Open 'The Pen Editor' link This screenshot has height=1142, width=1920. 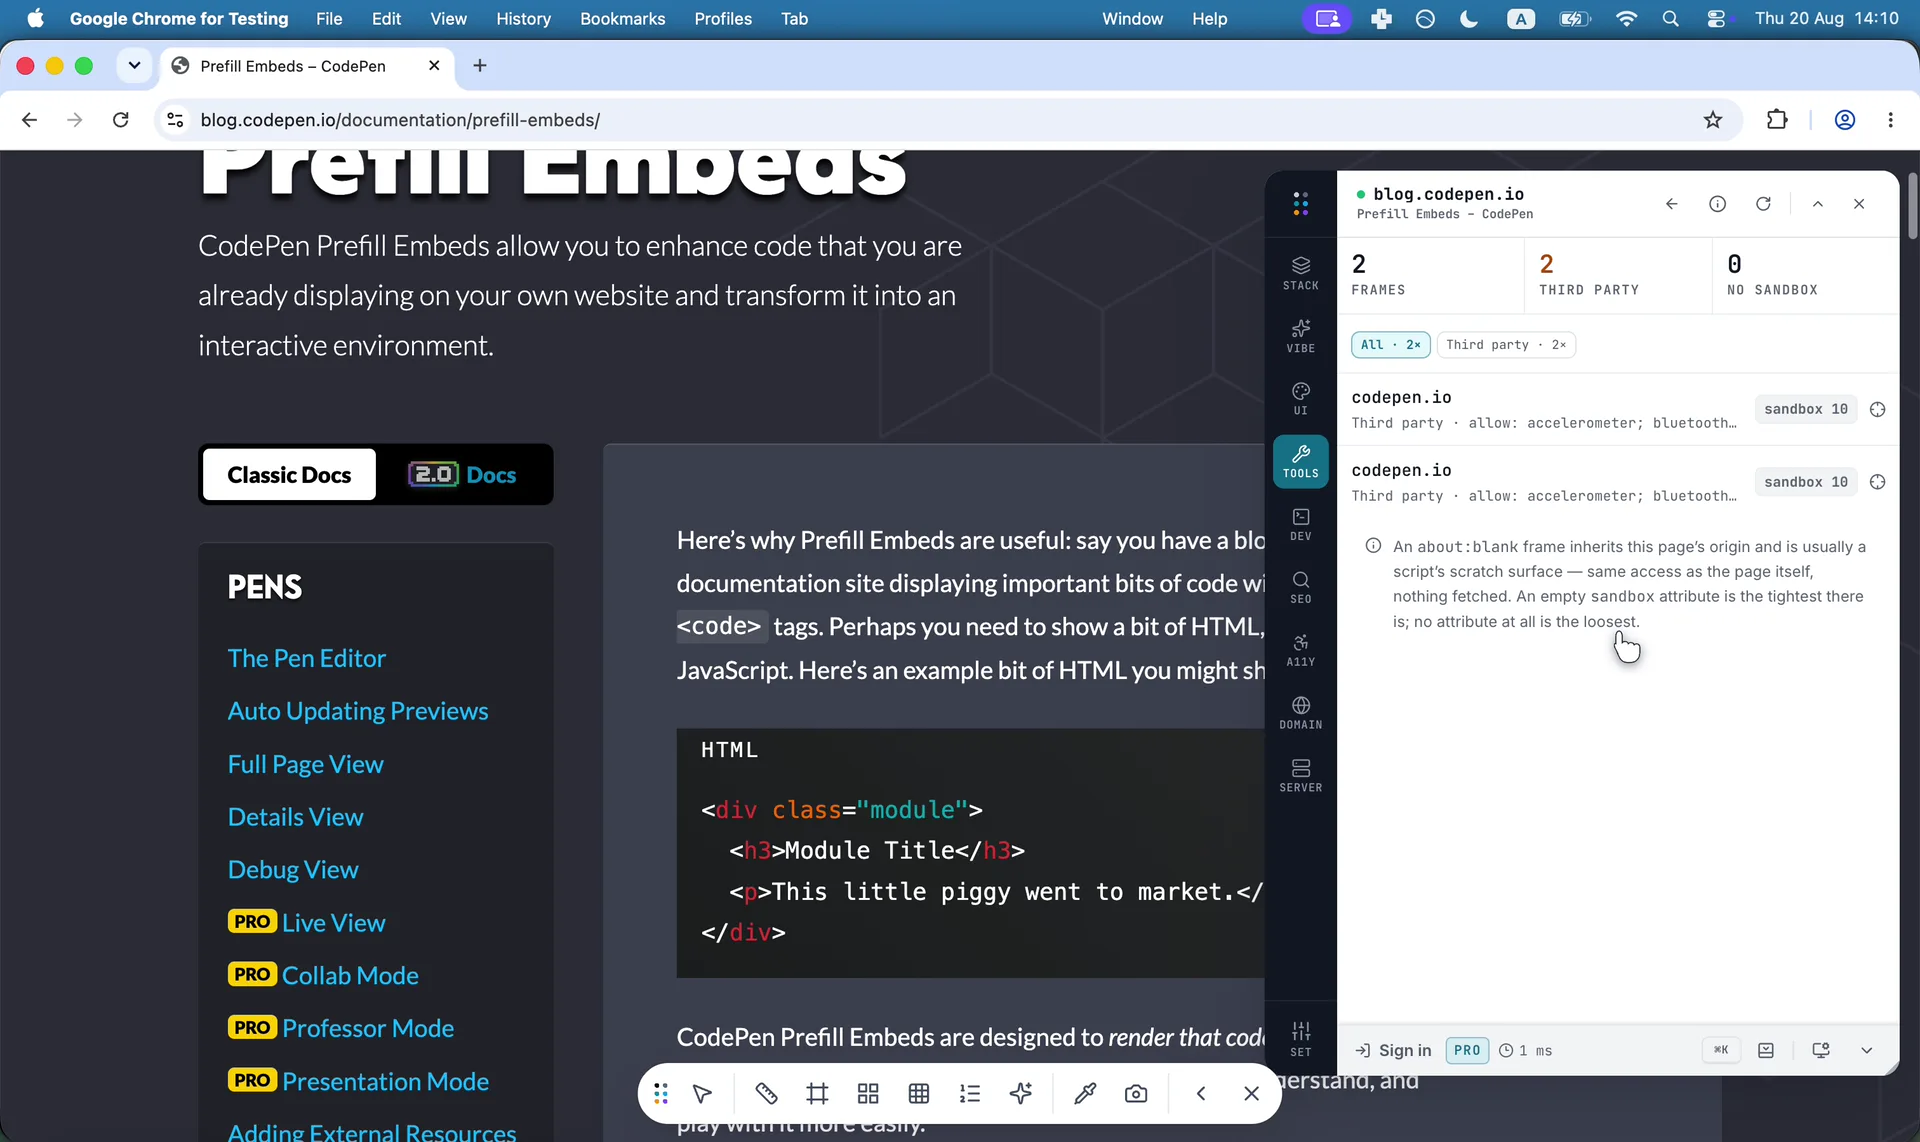[x=306, y=658]
